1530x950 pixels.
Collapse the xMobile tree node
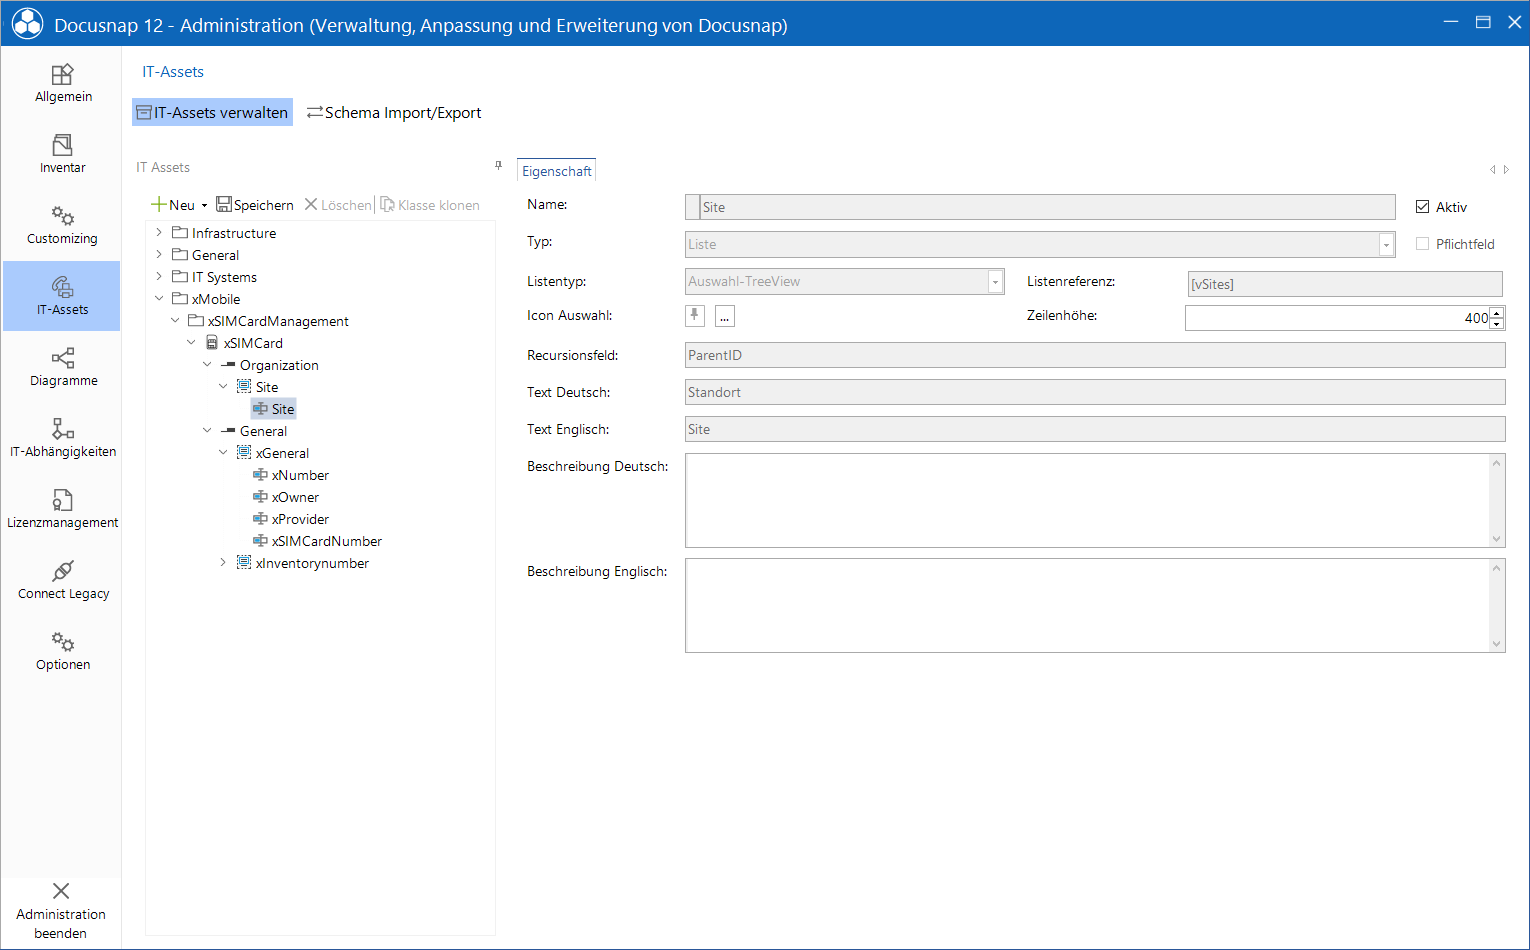pos(159,299)
